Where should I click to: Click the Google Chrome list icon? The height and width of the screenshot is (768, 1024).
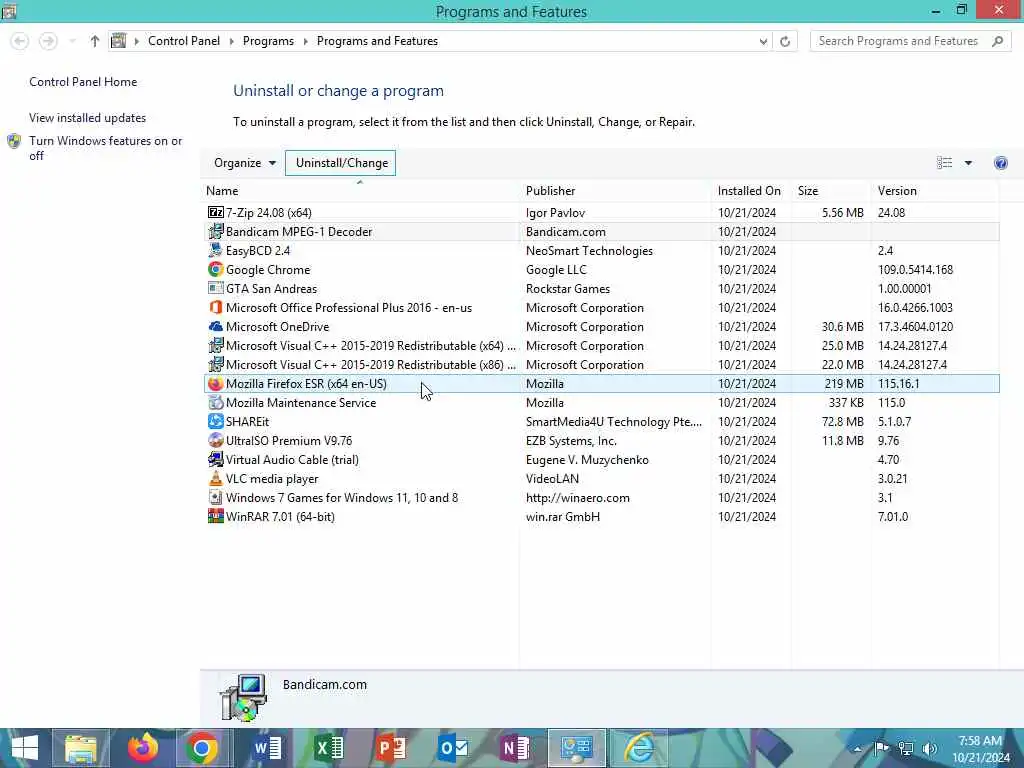coord(216,269)
